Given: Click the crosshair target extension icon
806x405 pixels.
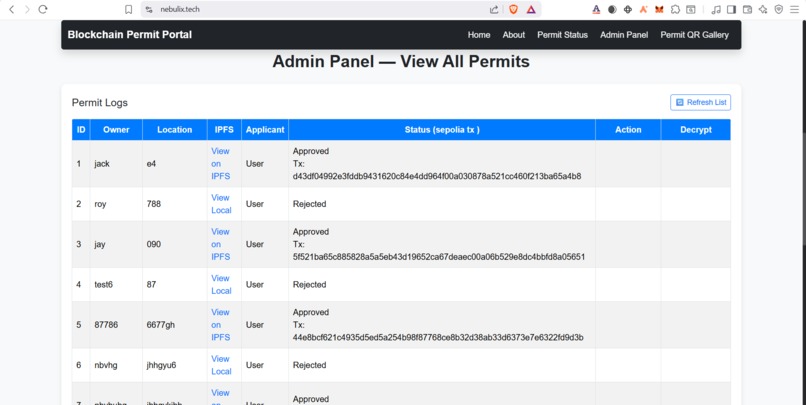Looking at the screenshot, I should [x=628, y=9].
